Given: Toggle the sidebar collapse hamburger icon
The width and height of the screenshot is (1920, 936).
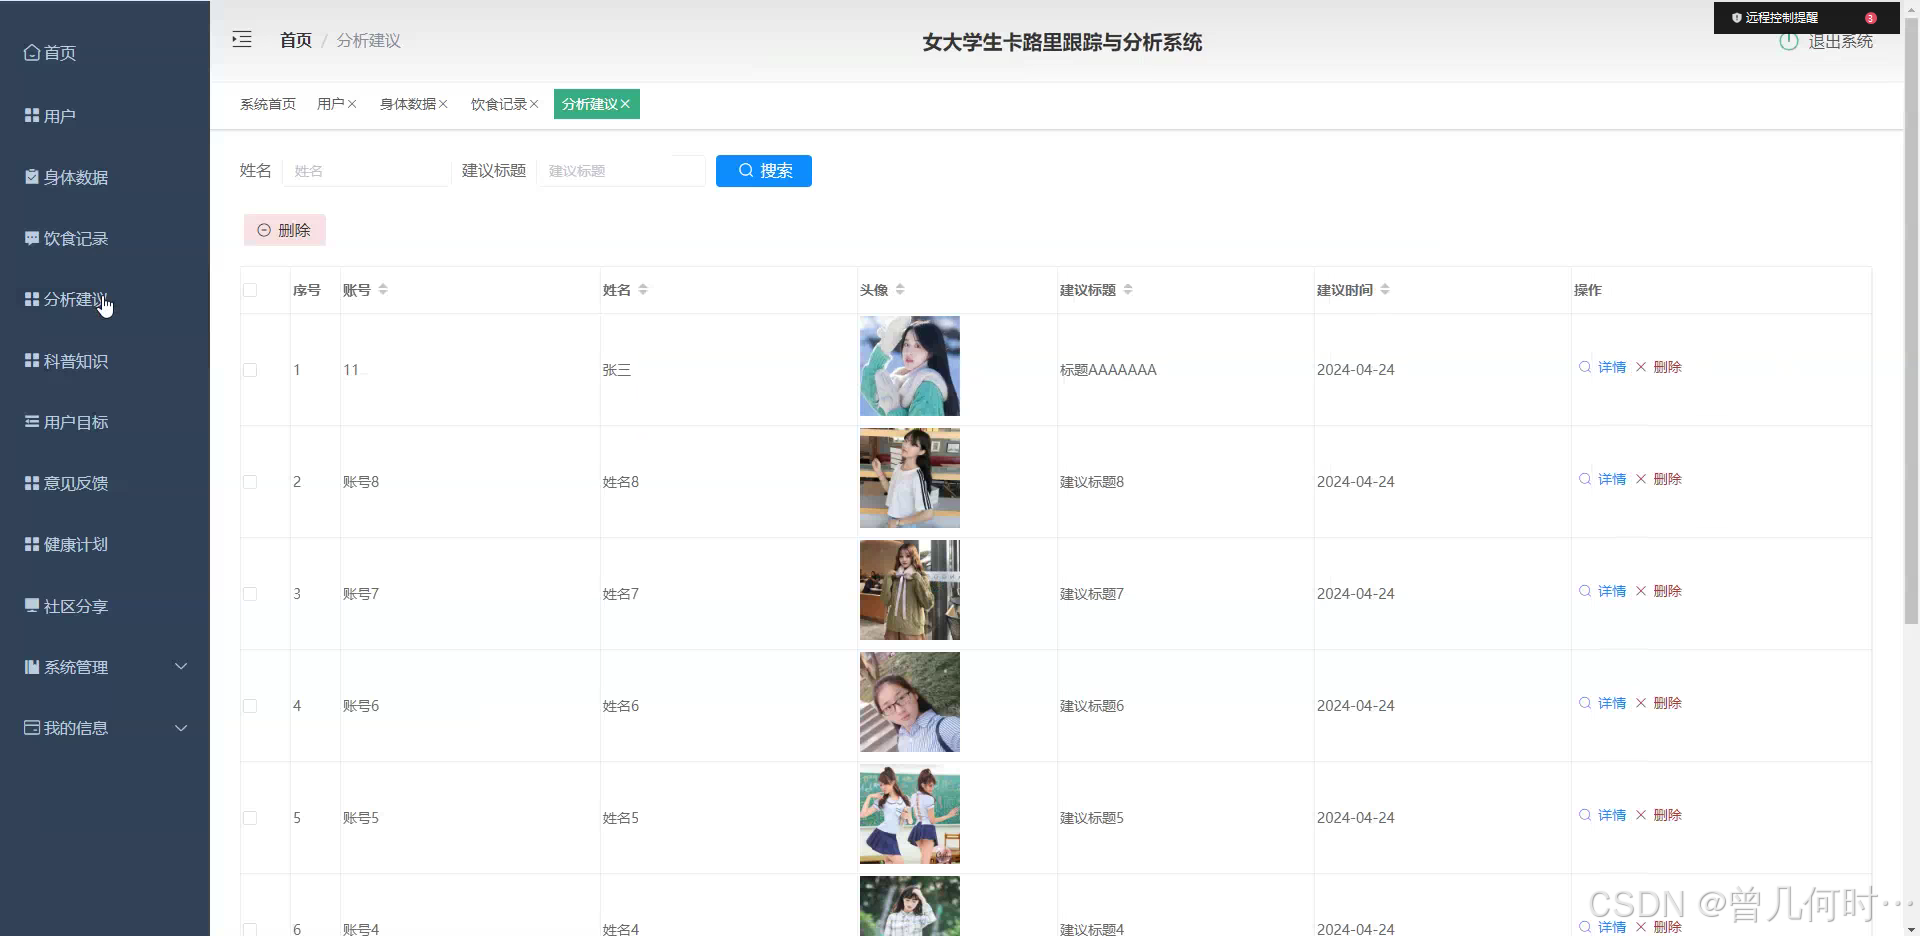Looking at the screenshot, I should (241, 40).
